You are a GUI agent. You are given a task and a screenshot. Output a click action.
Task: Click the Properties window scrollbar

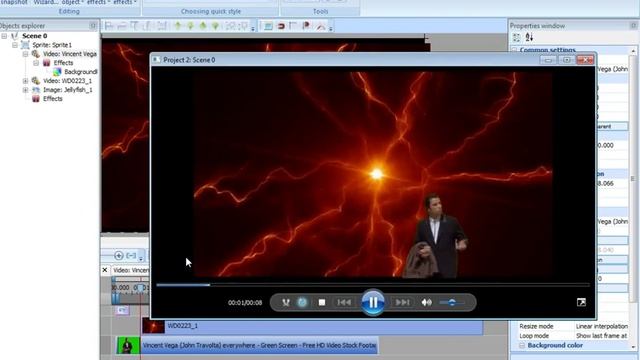tap(633, 178)
